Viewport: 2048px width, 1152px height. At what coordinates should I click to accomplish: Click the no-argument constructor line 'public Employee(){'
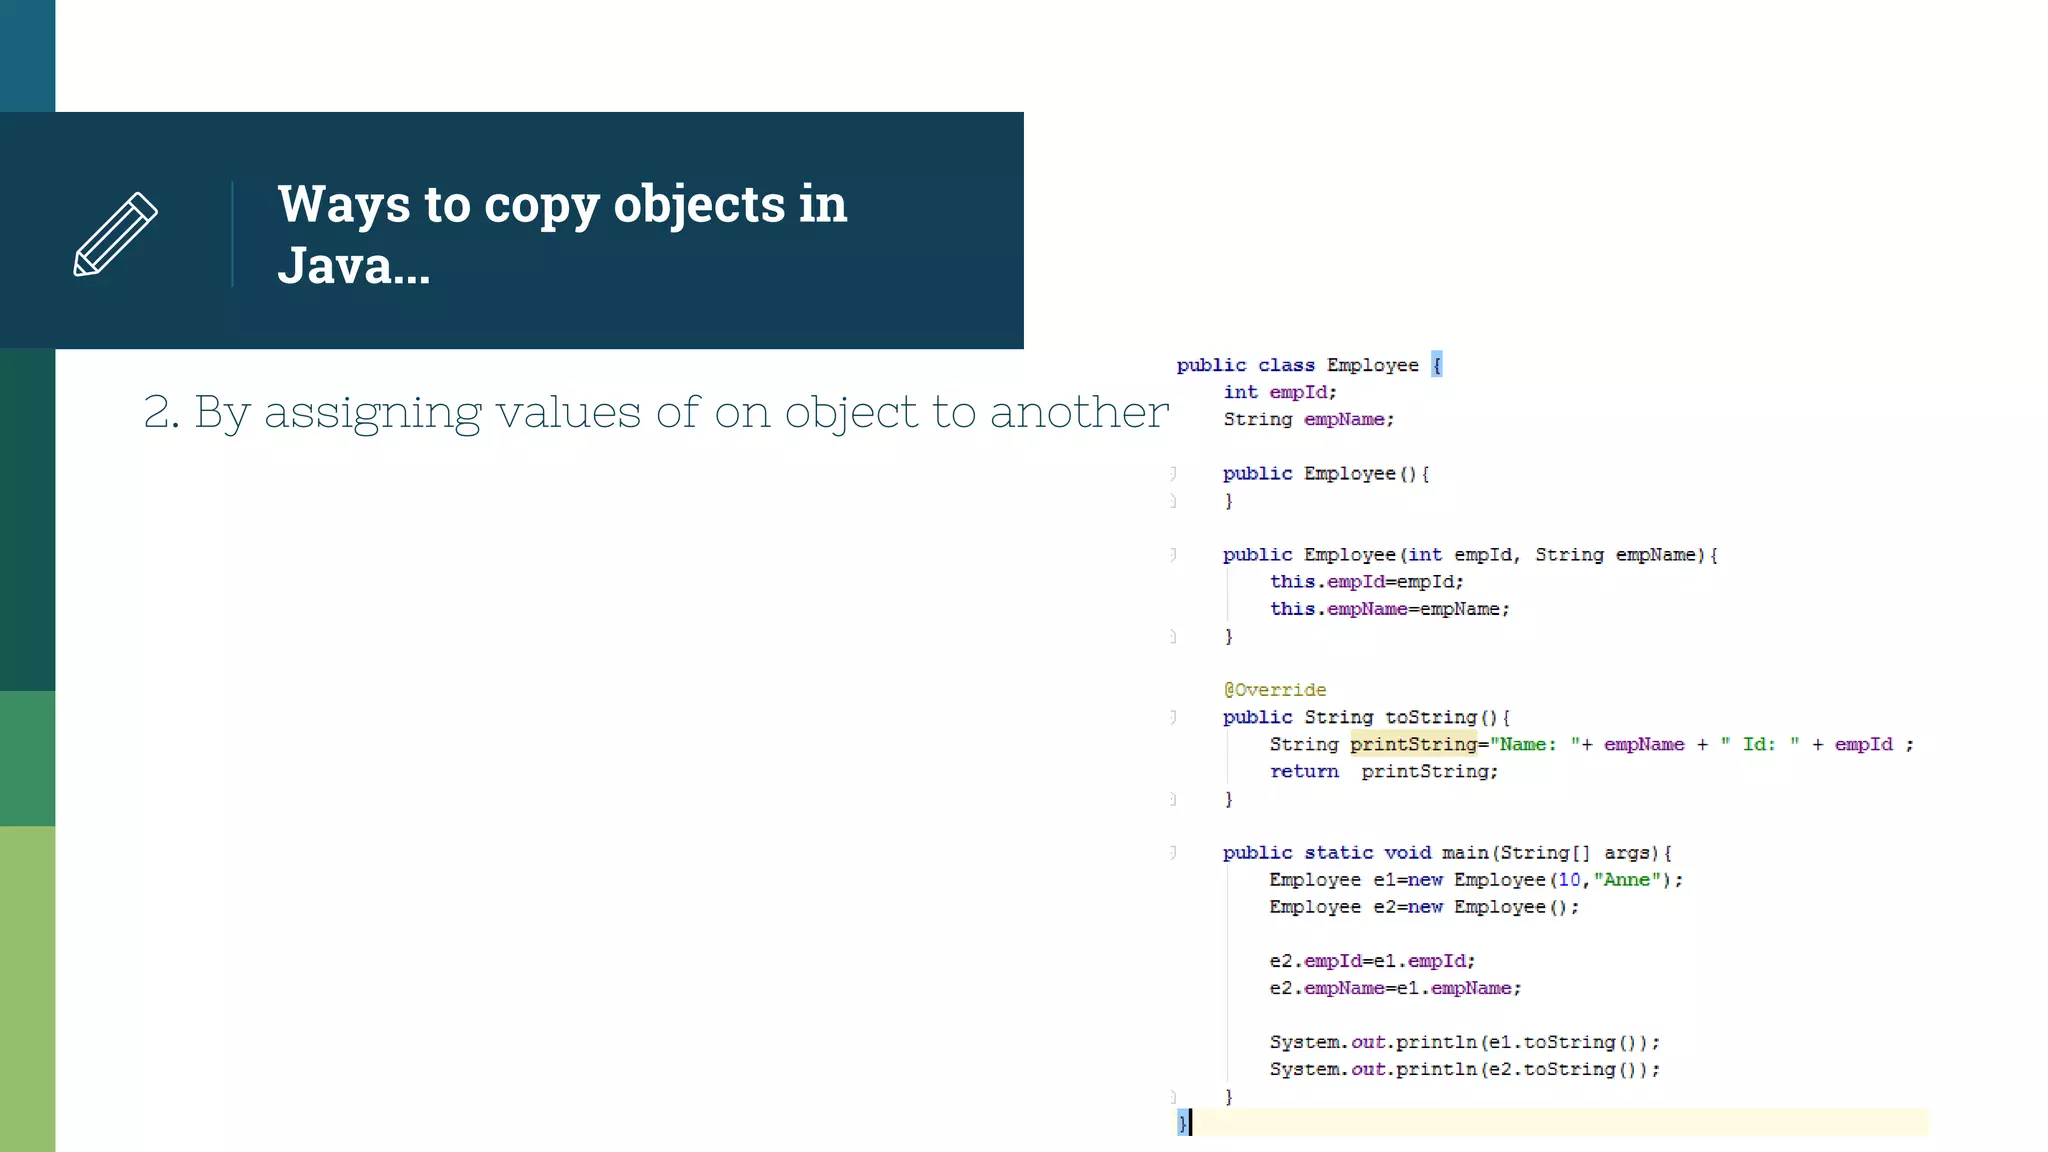1326,473
